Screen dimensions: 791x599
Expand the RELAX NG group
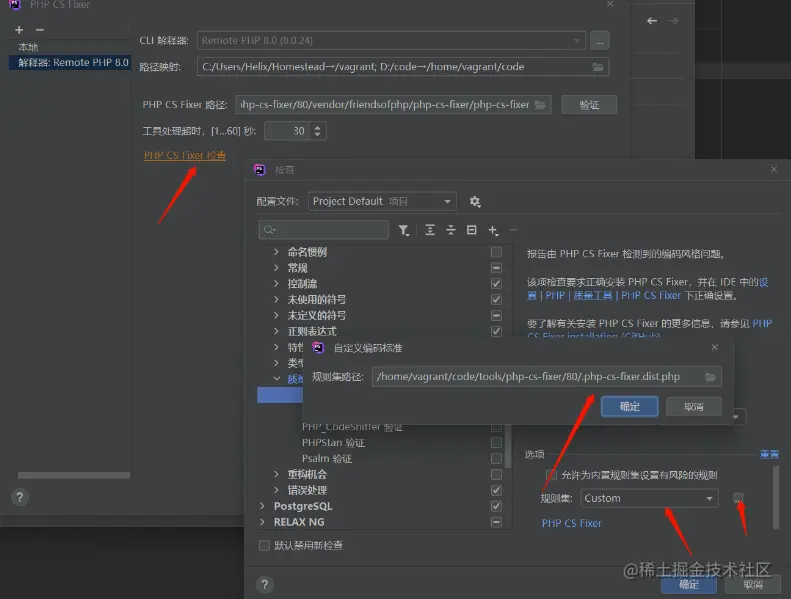262,522
